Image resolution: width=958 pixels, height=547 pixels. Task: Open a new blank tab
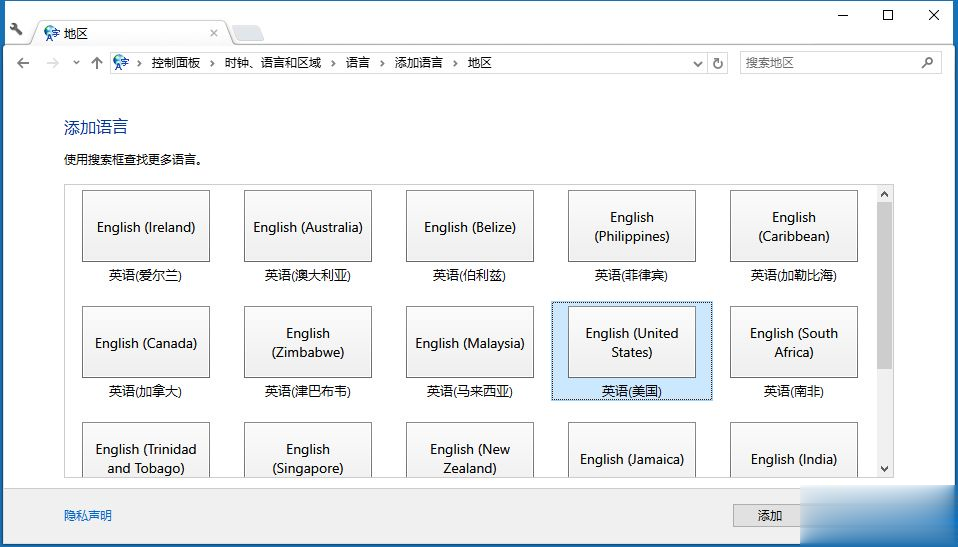(x=248, y=33)
